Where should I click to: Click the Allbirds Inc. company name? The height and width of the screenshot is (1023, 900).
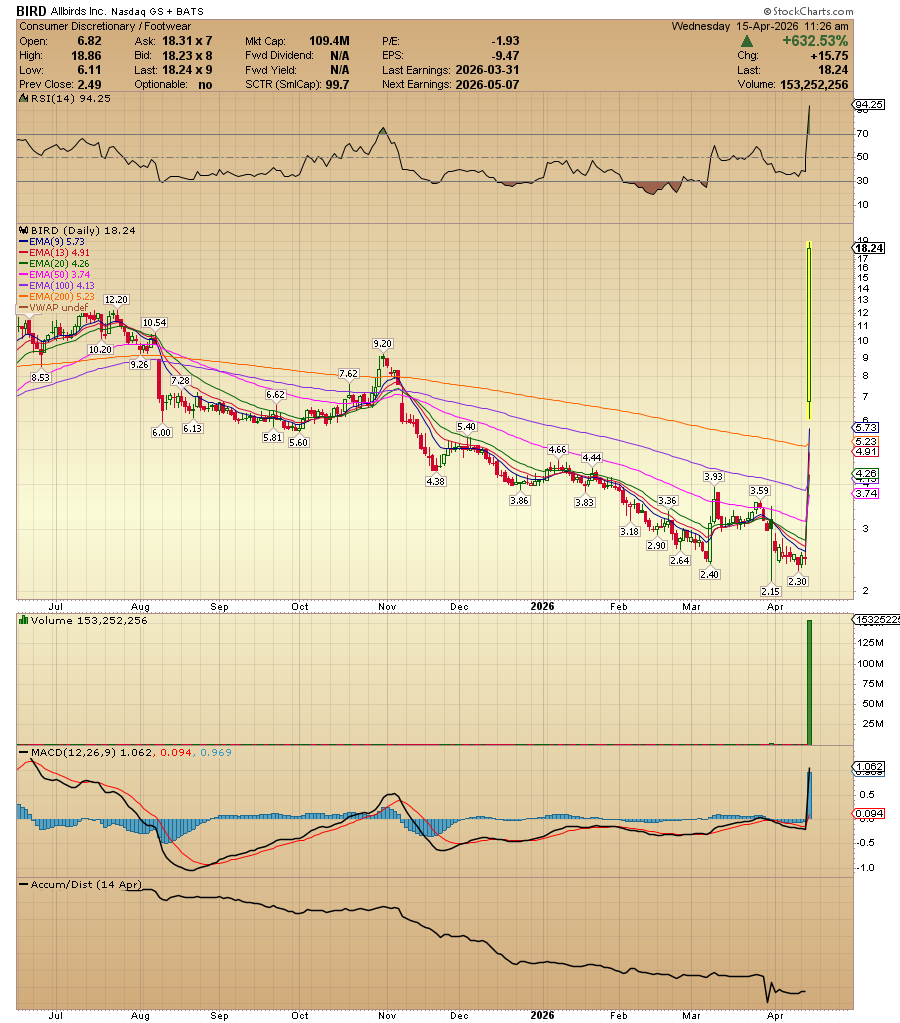[x=78, y=12]
